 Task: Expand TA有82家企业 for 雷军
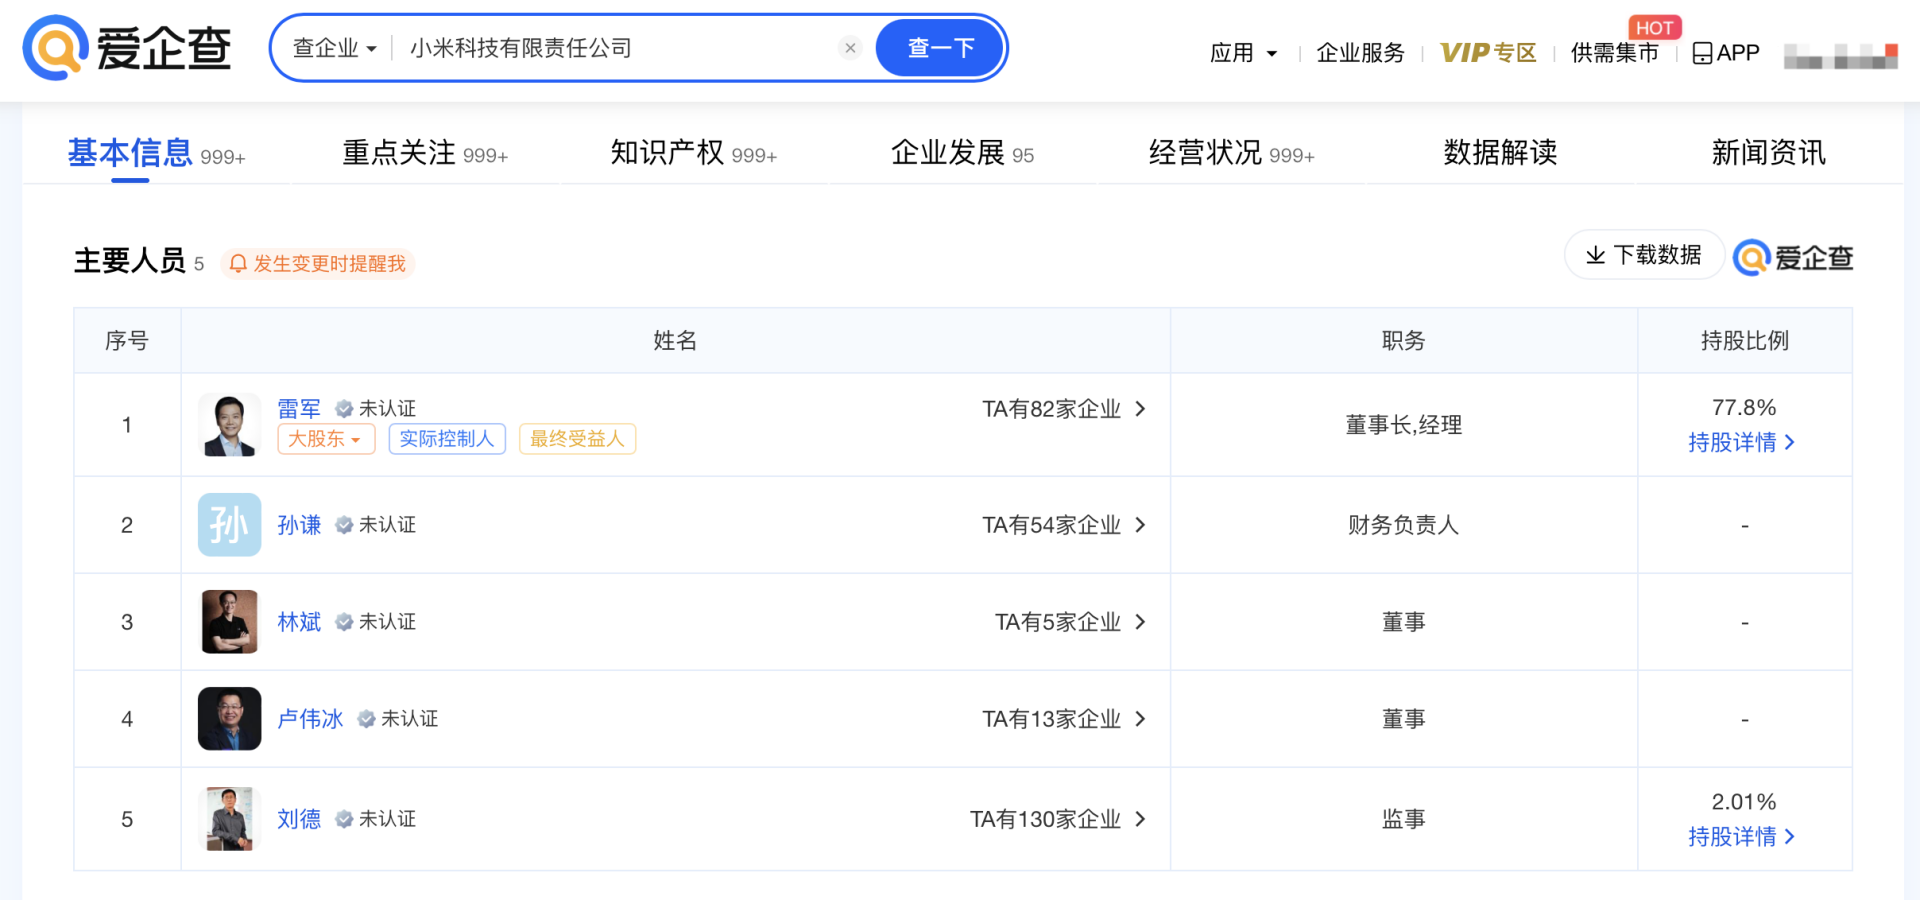[x=1063, y=409]
